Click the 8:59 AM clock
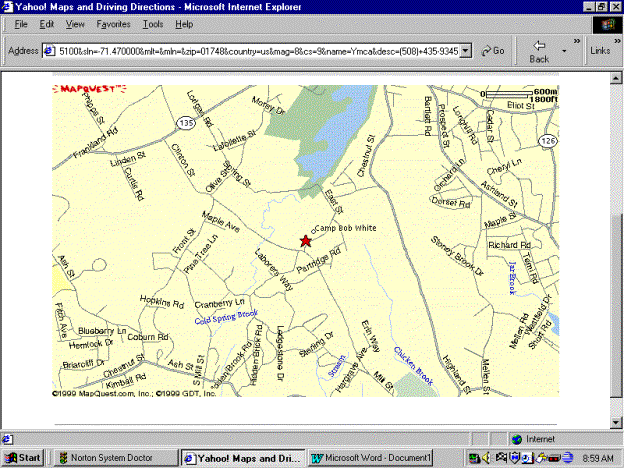The width and height of the screenshot is (624, 468). (x=598, y=458)
